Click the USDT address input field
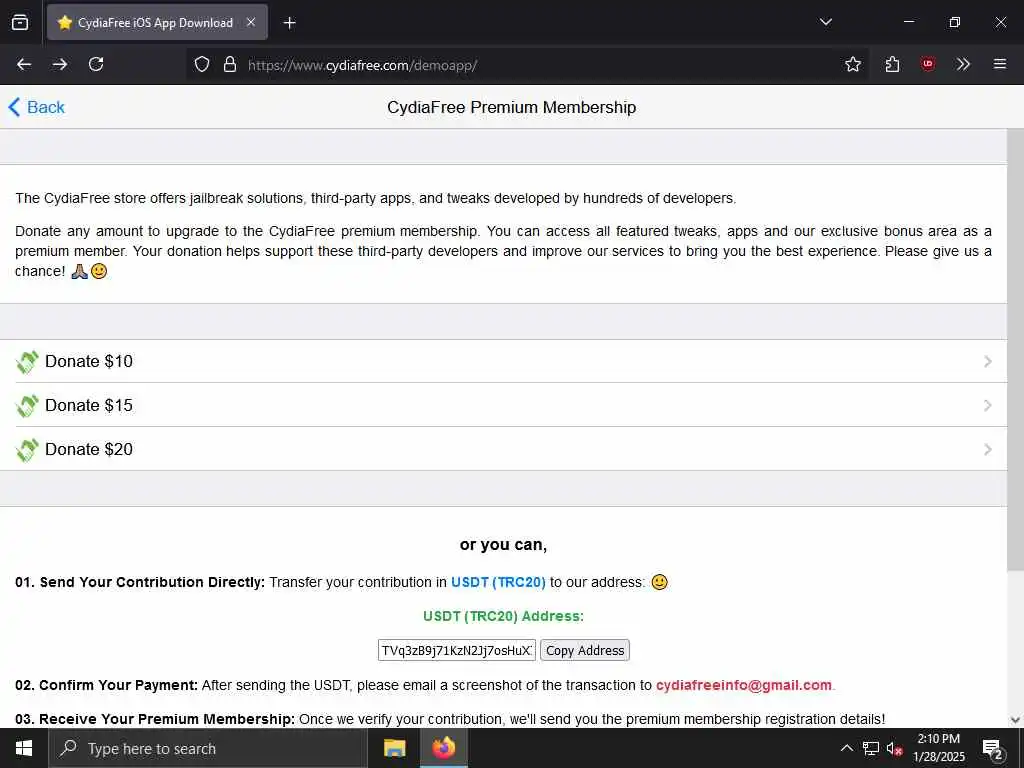This screenshot has height=768, width=1024. coord(456,650)
